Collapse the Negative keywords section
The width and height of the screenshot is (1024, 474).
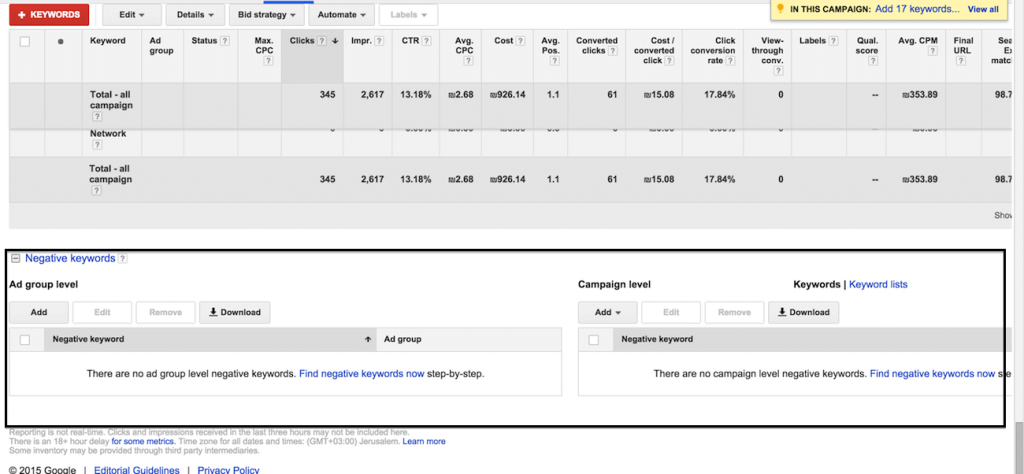pyautogui.click(x=16, y=259)
